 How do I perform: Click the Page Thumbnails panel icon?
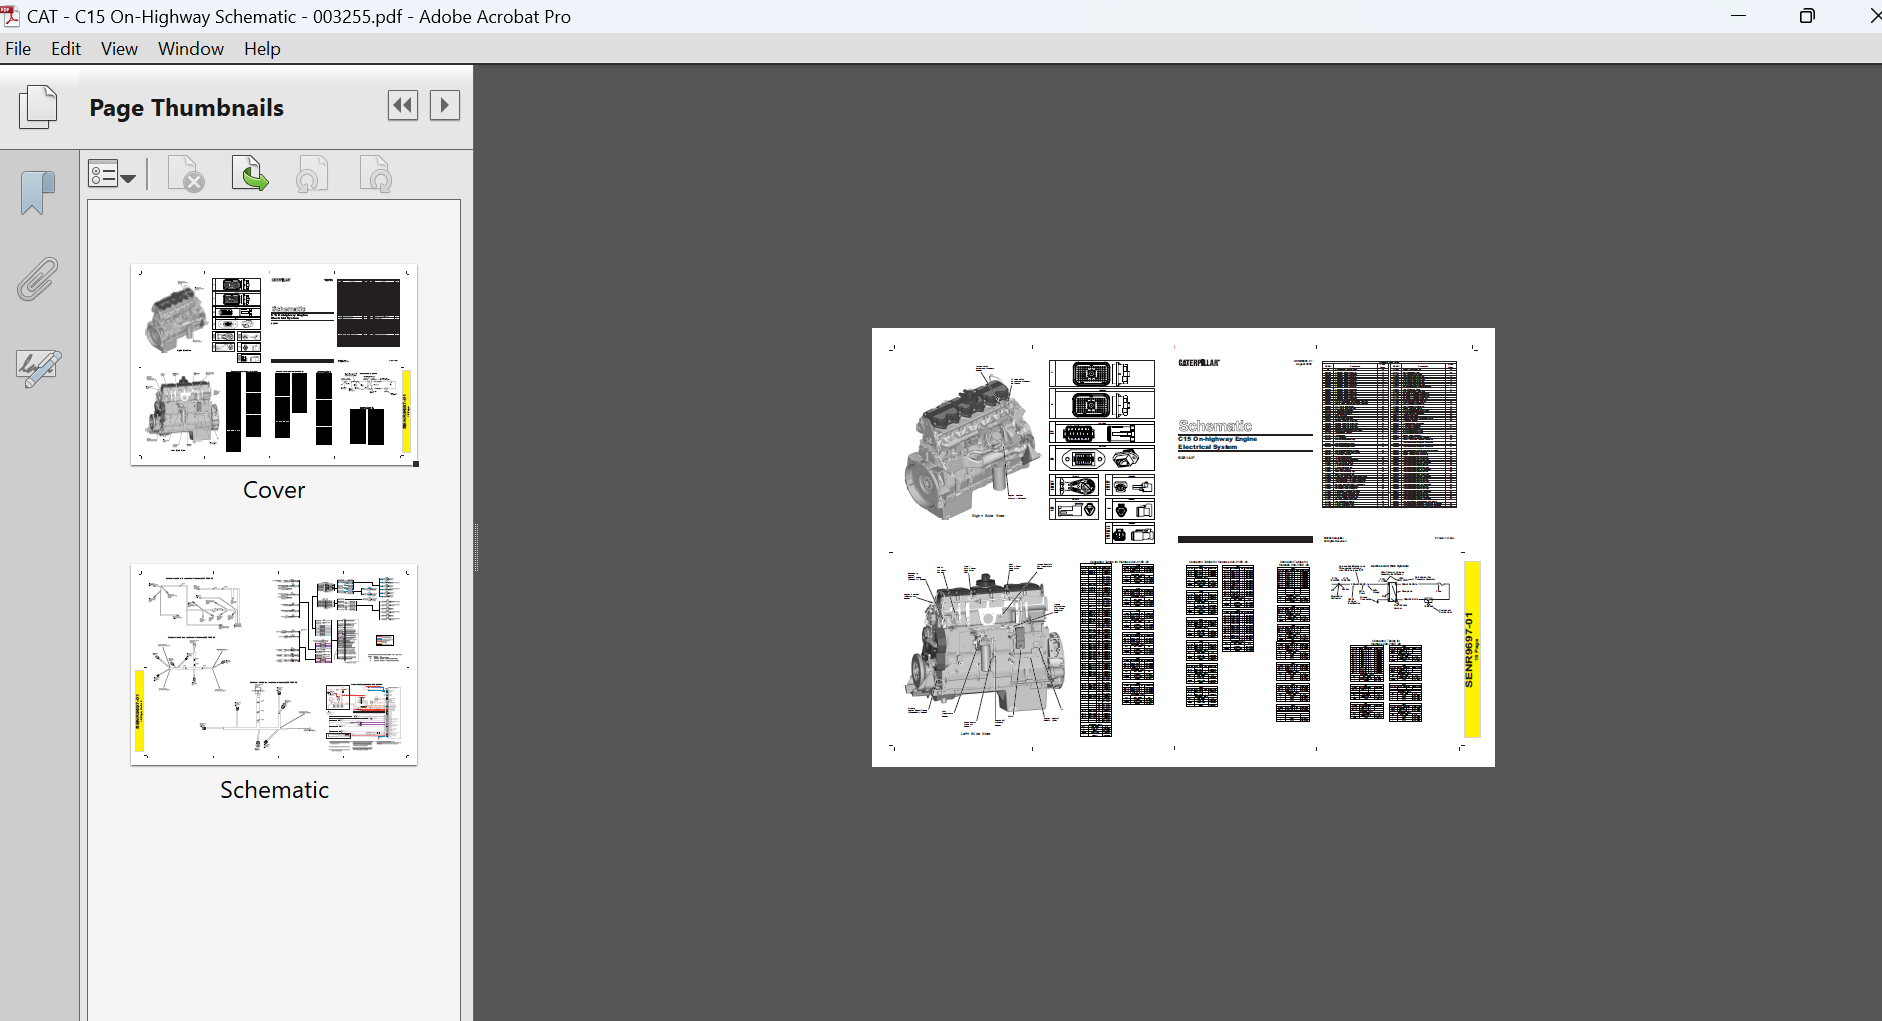[38, 107]
